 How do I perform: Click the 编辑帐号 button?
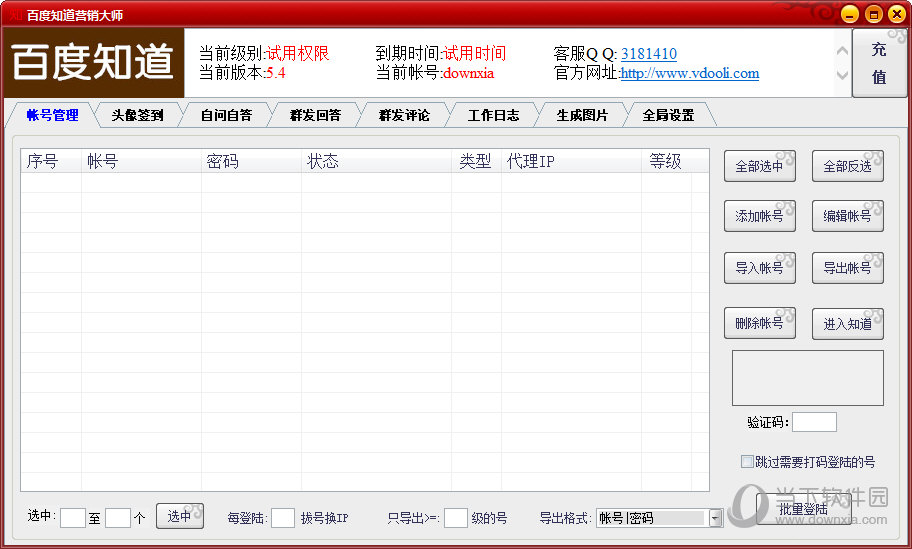tap(847, 216)
